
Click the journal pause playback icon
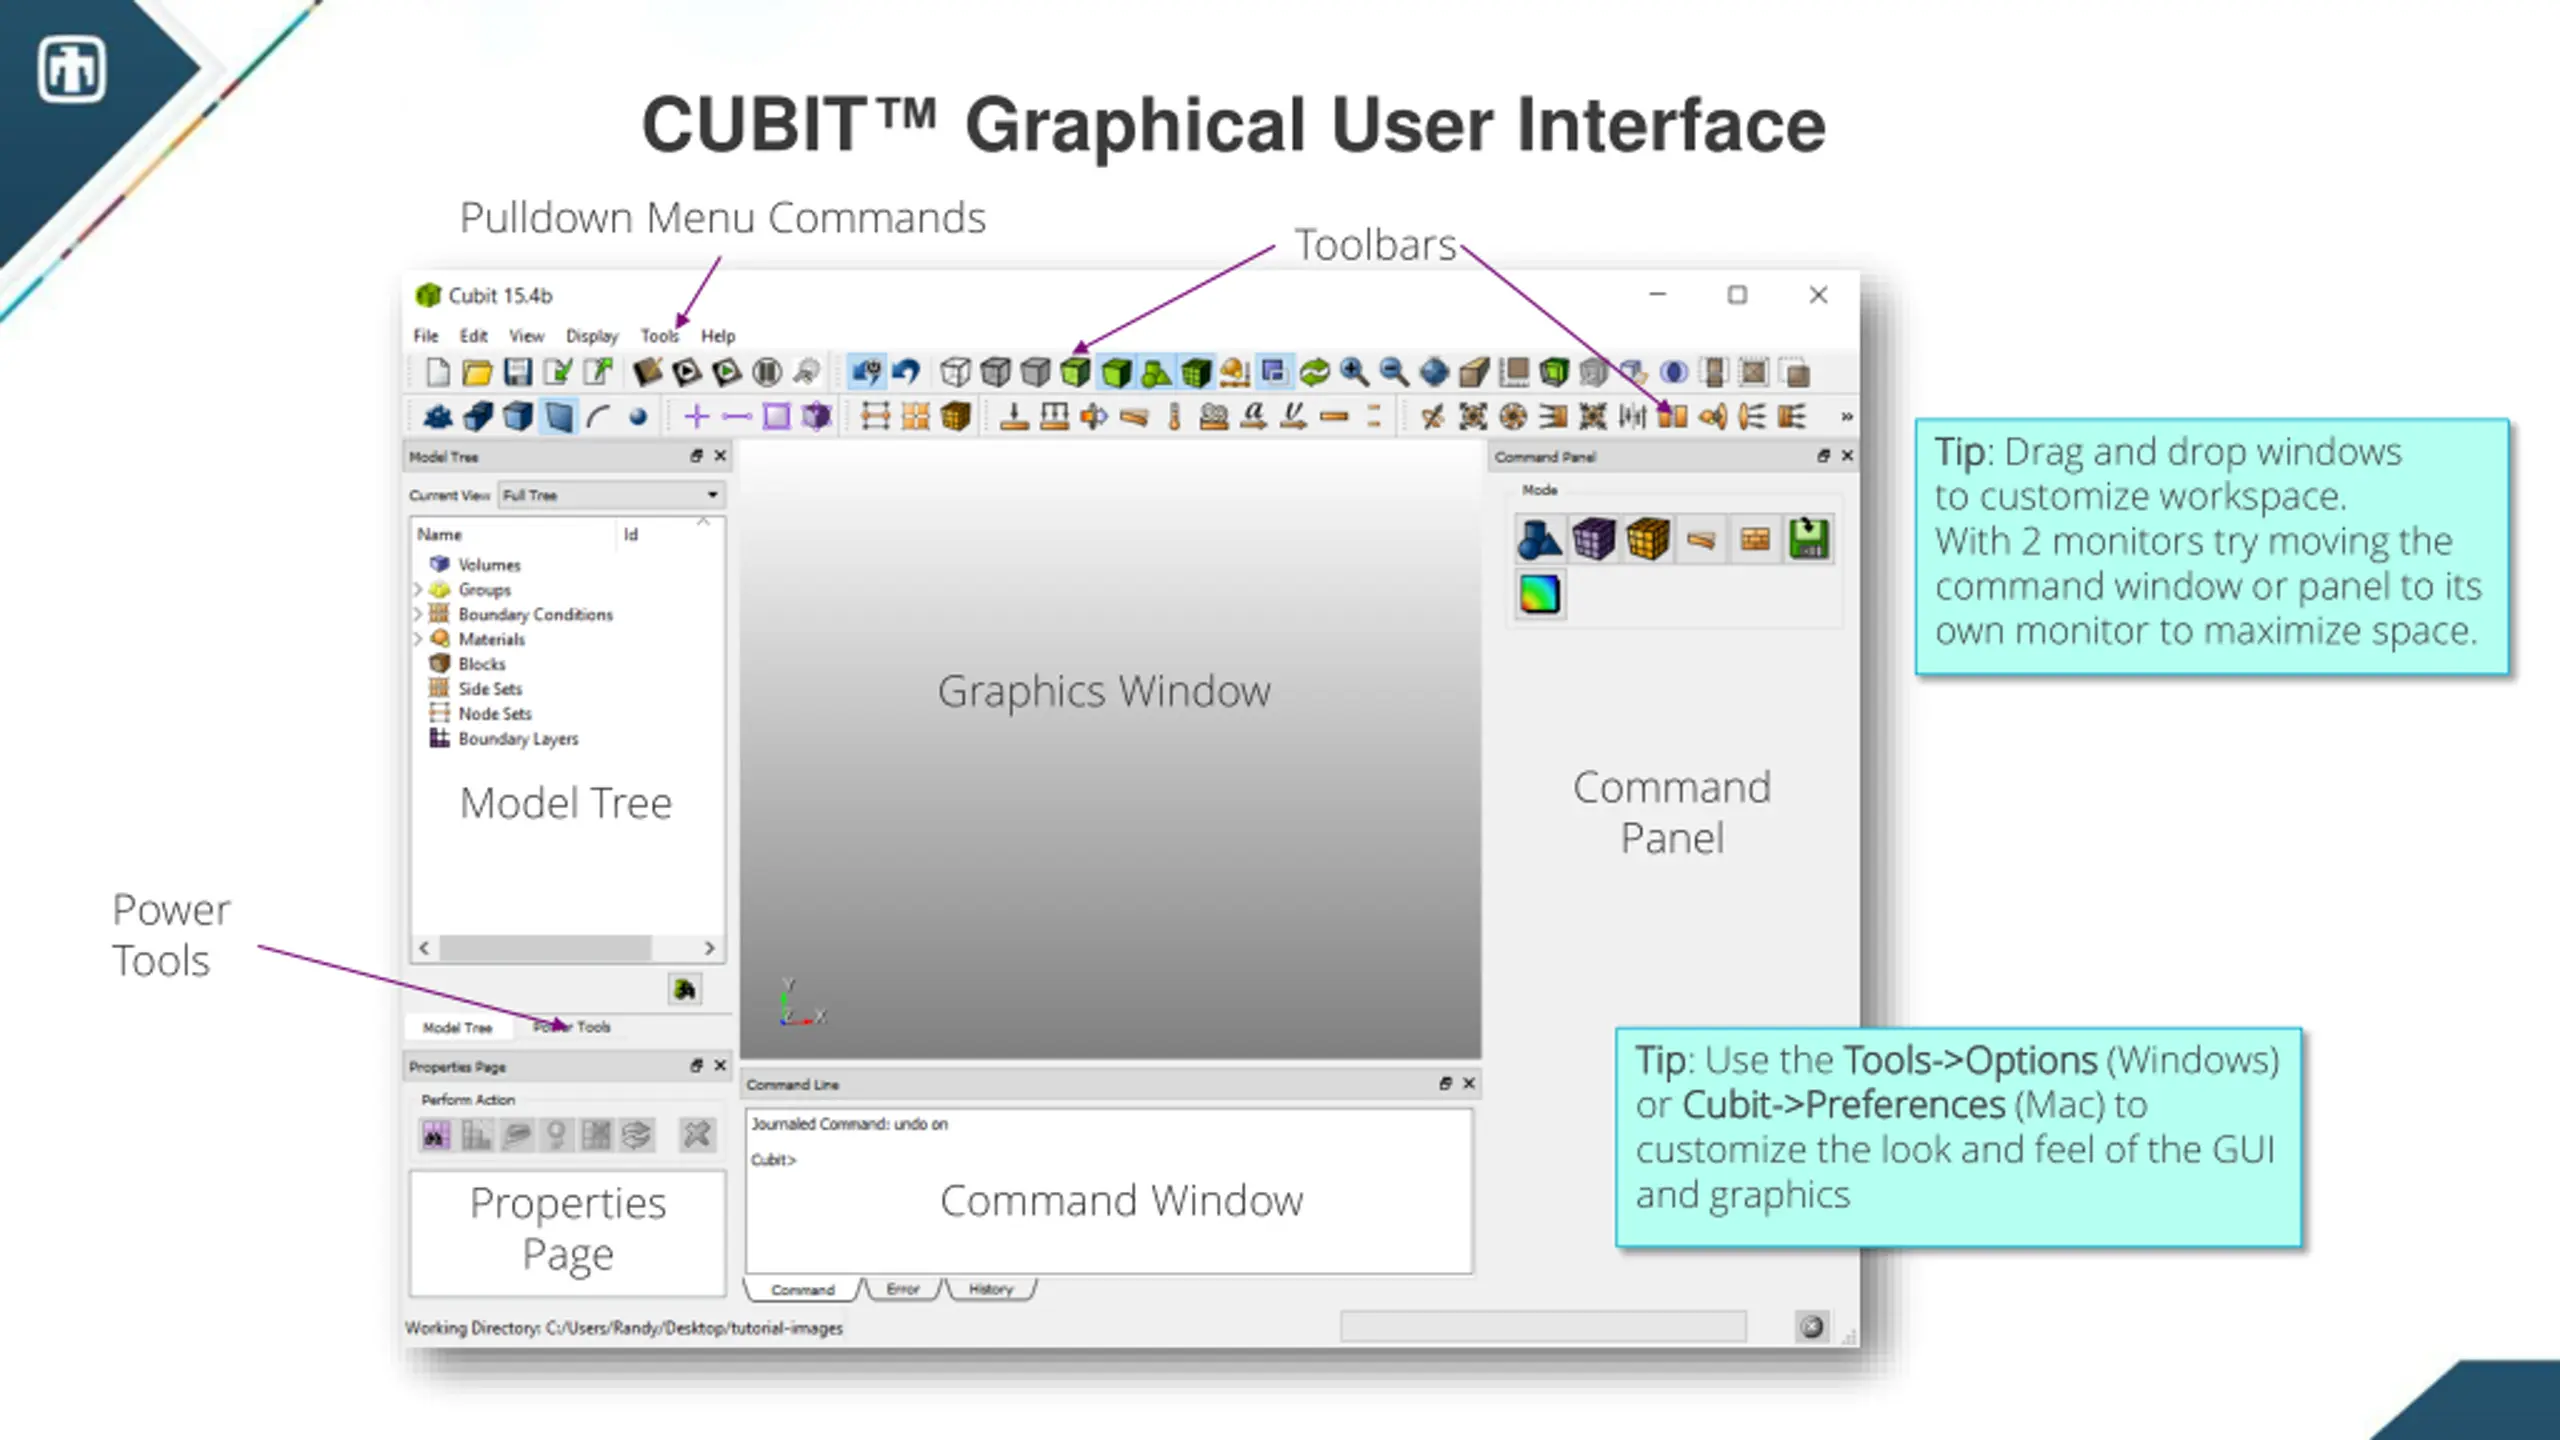click(767, 373)
